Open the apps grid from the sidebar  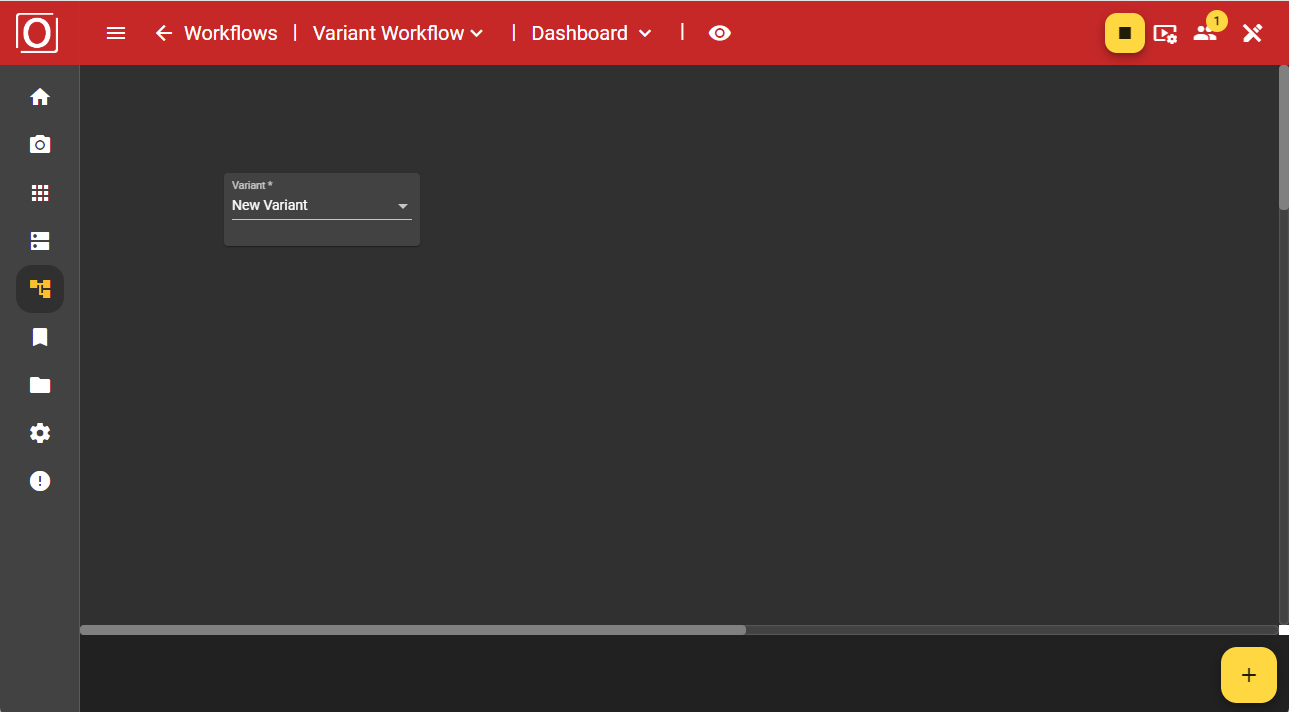coord(40,192)
